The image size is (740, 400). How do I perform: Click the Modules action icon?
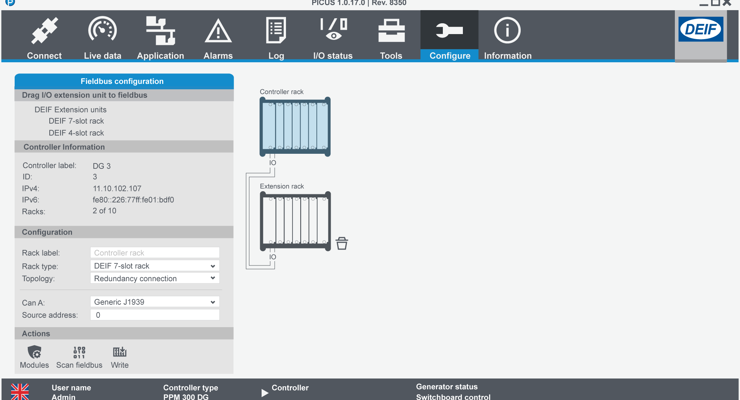pyautogui.click(x=34, y=356)
